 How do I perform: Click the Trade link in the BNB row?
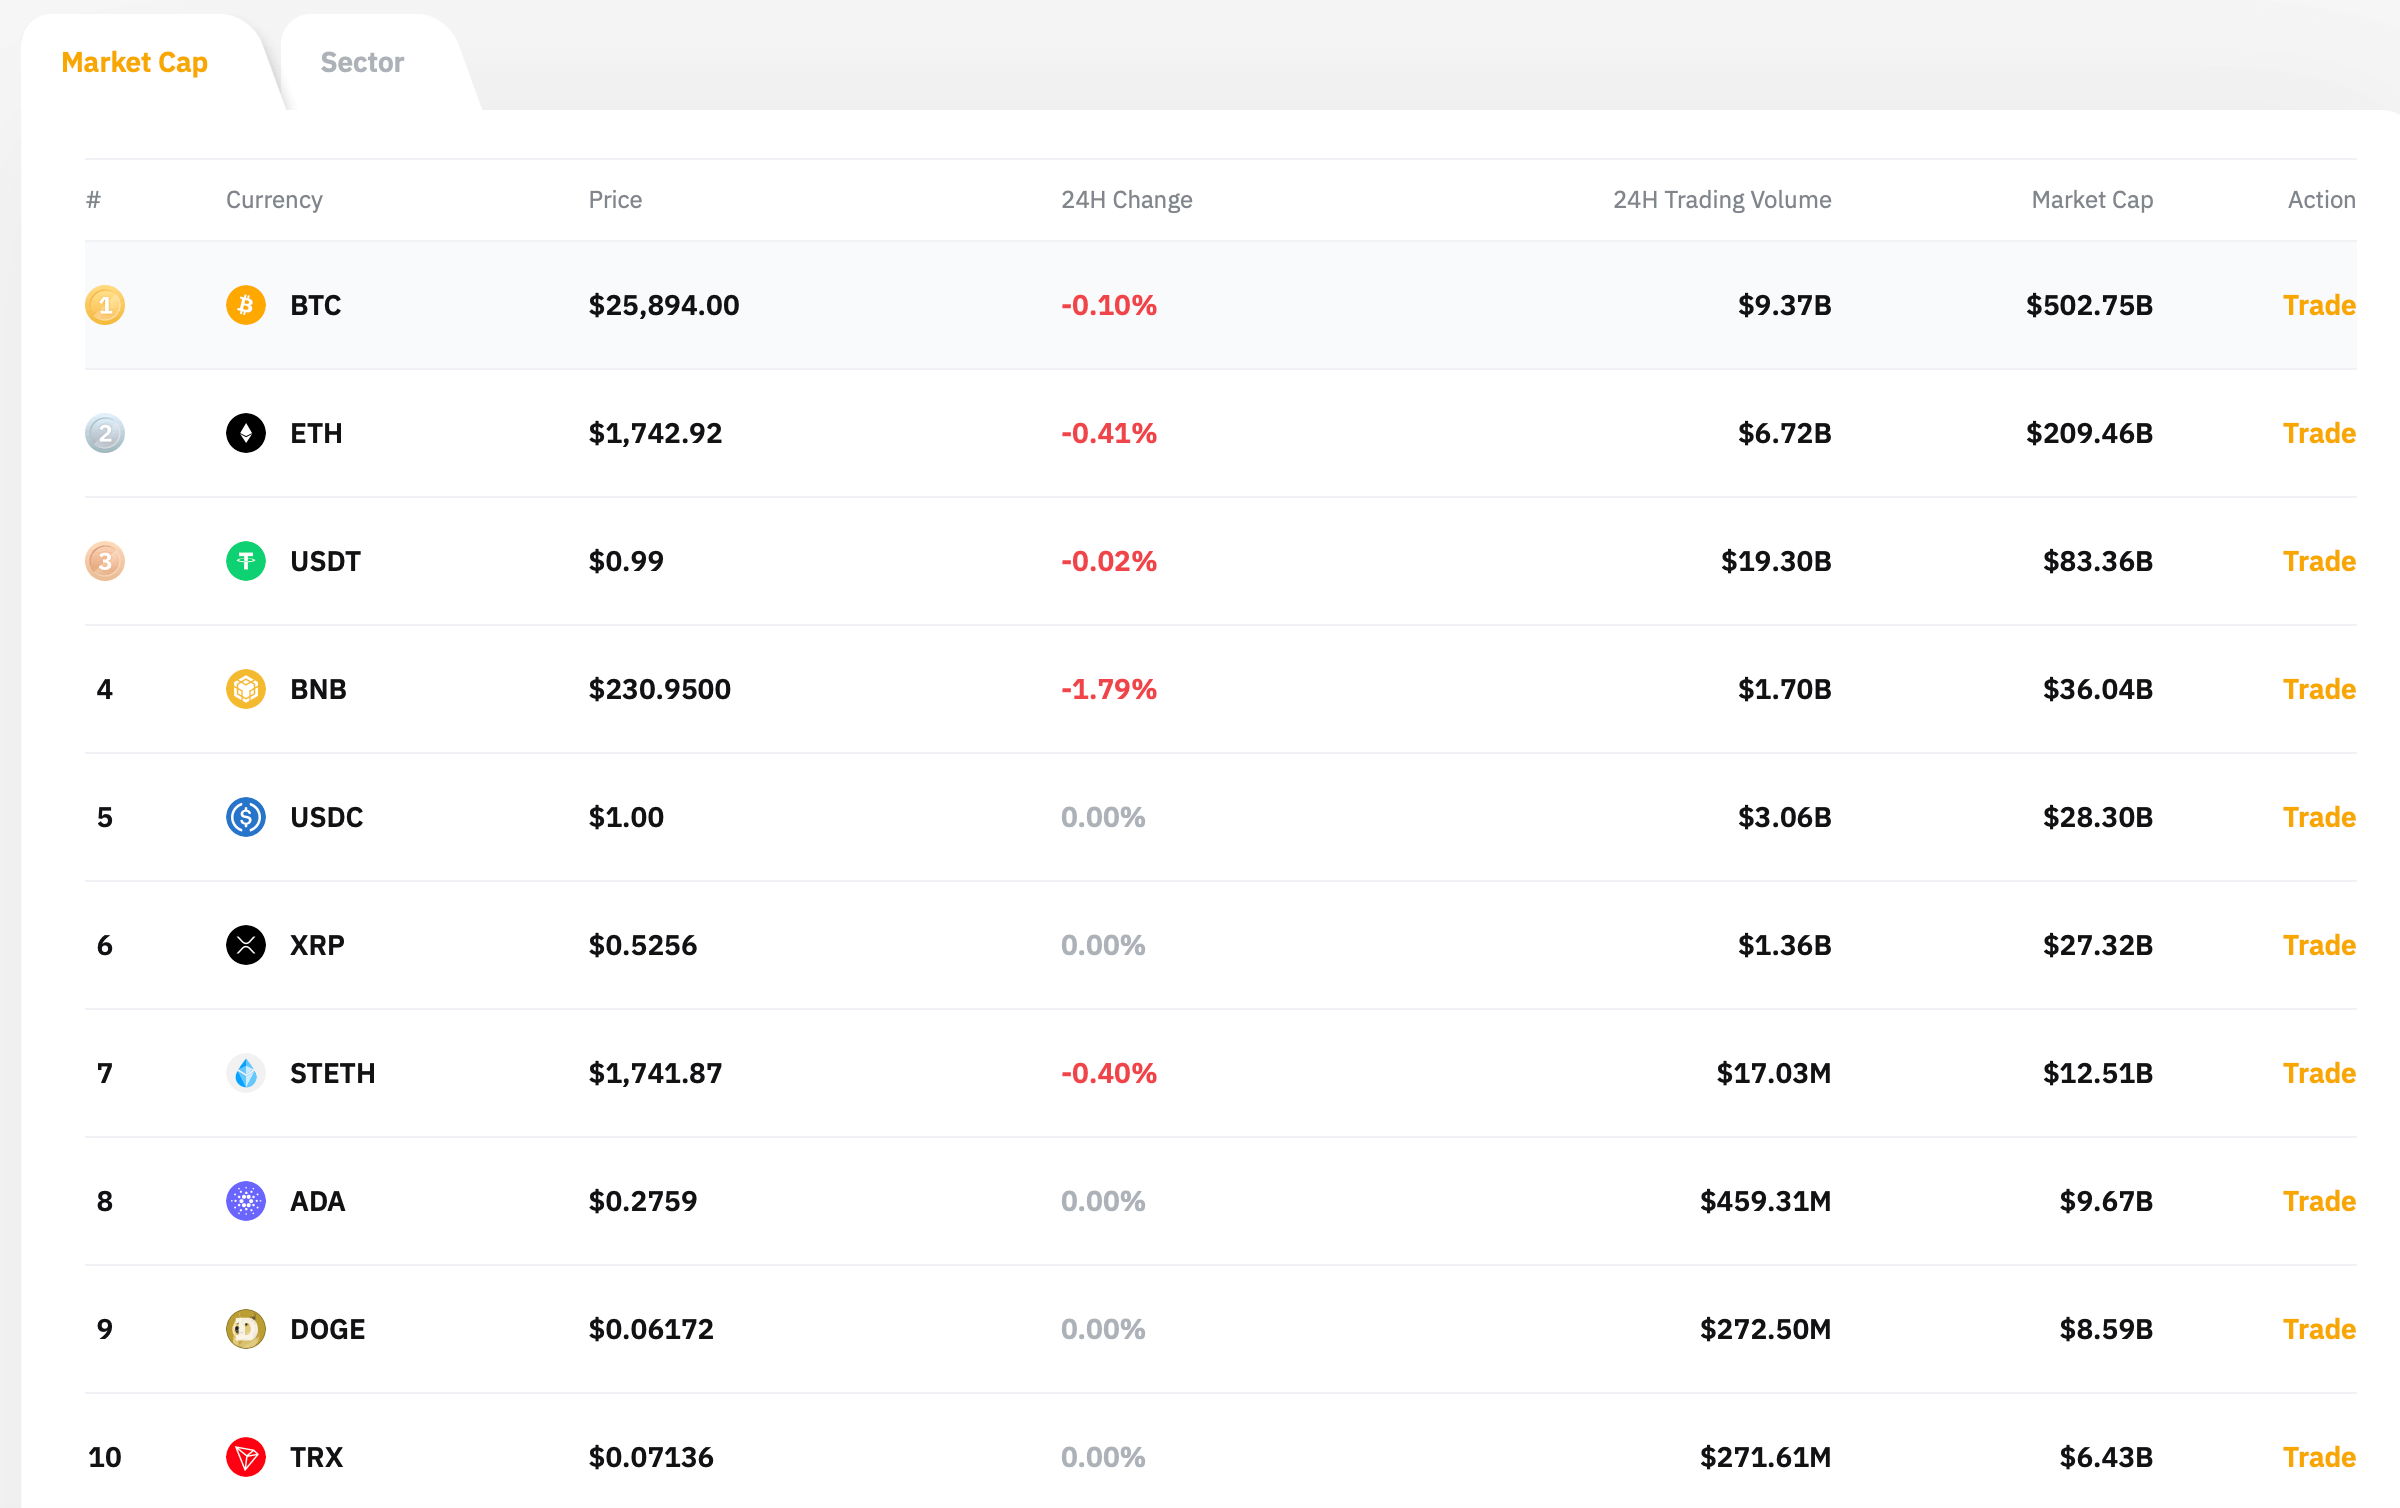[x=2319, y=689]
